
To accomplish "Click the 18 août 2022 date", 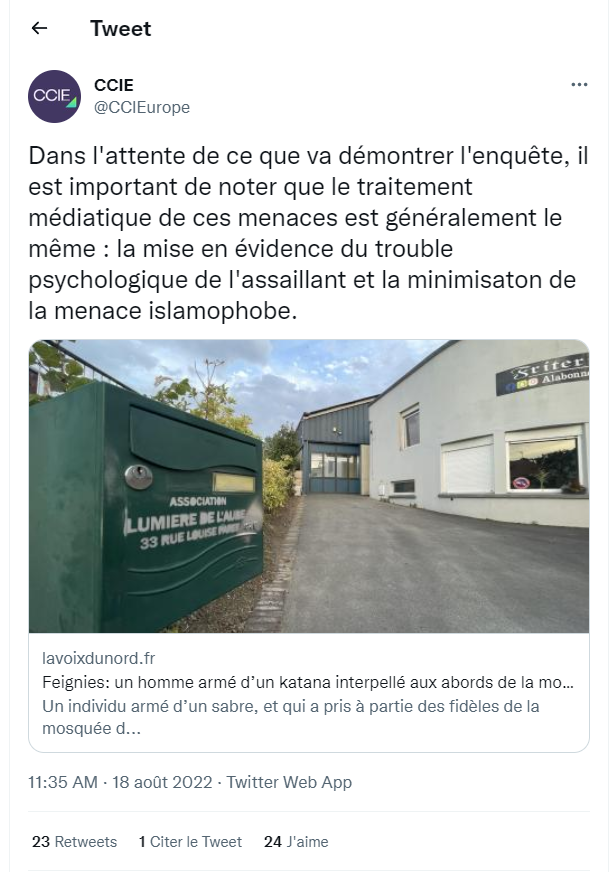I will pyautogui.click(x=162, y=782).
